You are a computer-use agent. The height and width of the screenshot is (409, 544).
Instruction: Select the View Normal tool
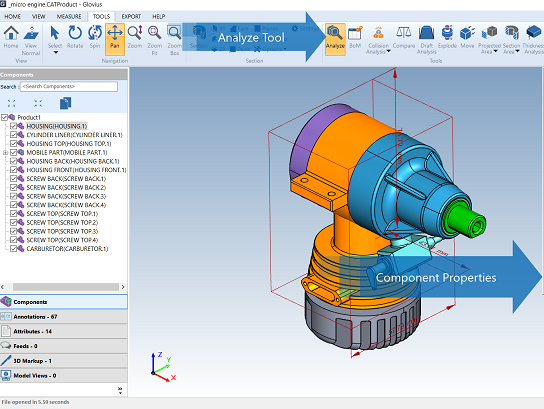click(31, 41)
